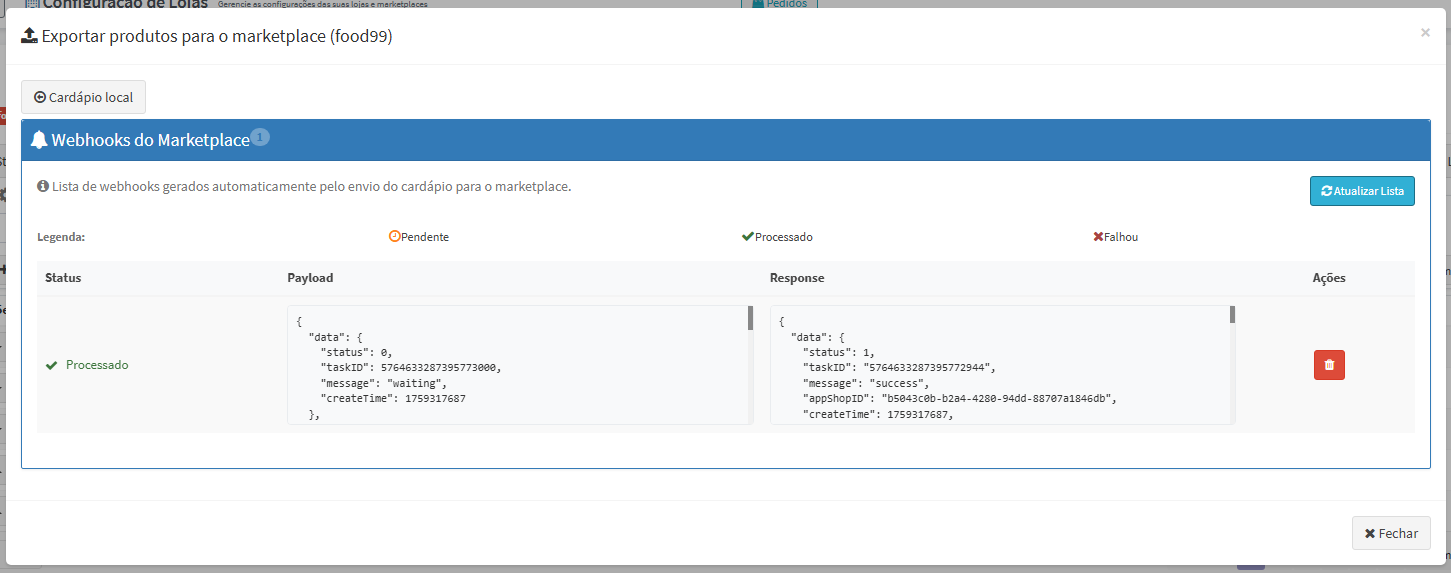Screen dimensions: 1451x573
Task: Click the bell icon in the Webhooks header
Action: (39, 140)
